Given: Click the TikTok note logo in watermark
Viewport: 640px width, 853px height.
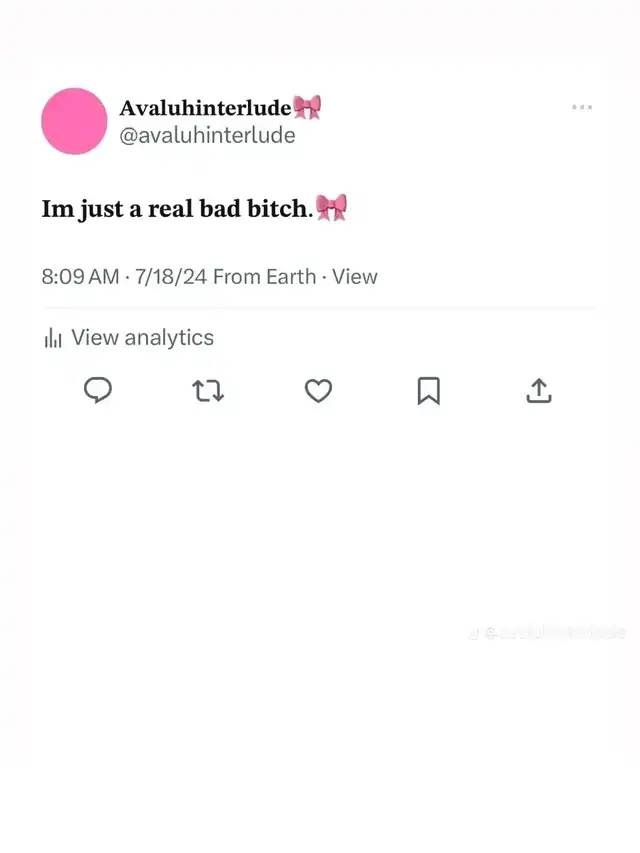Looking at the screenshot, I should (474, 634).
